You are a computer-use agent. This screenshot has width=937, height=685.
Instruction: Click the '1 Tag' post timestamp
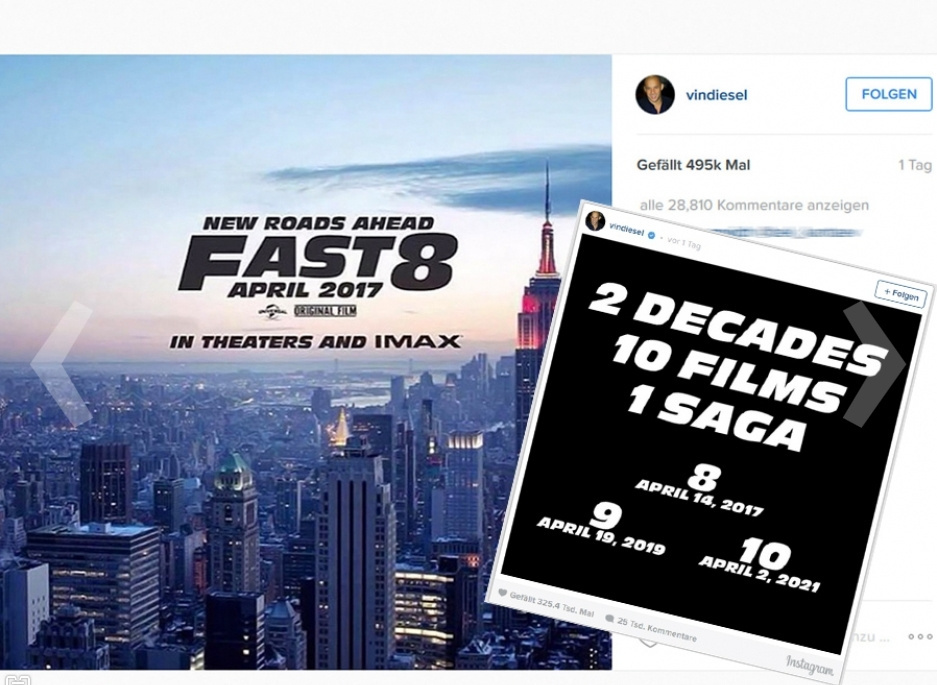coord(915,165)
